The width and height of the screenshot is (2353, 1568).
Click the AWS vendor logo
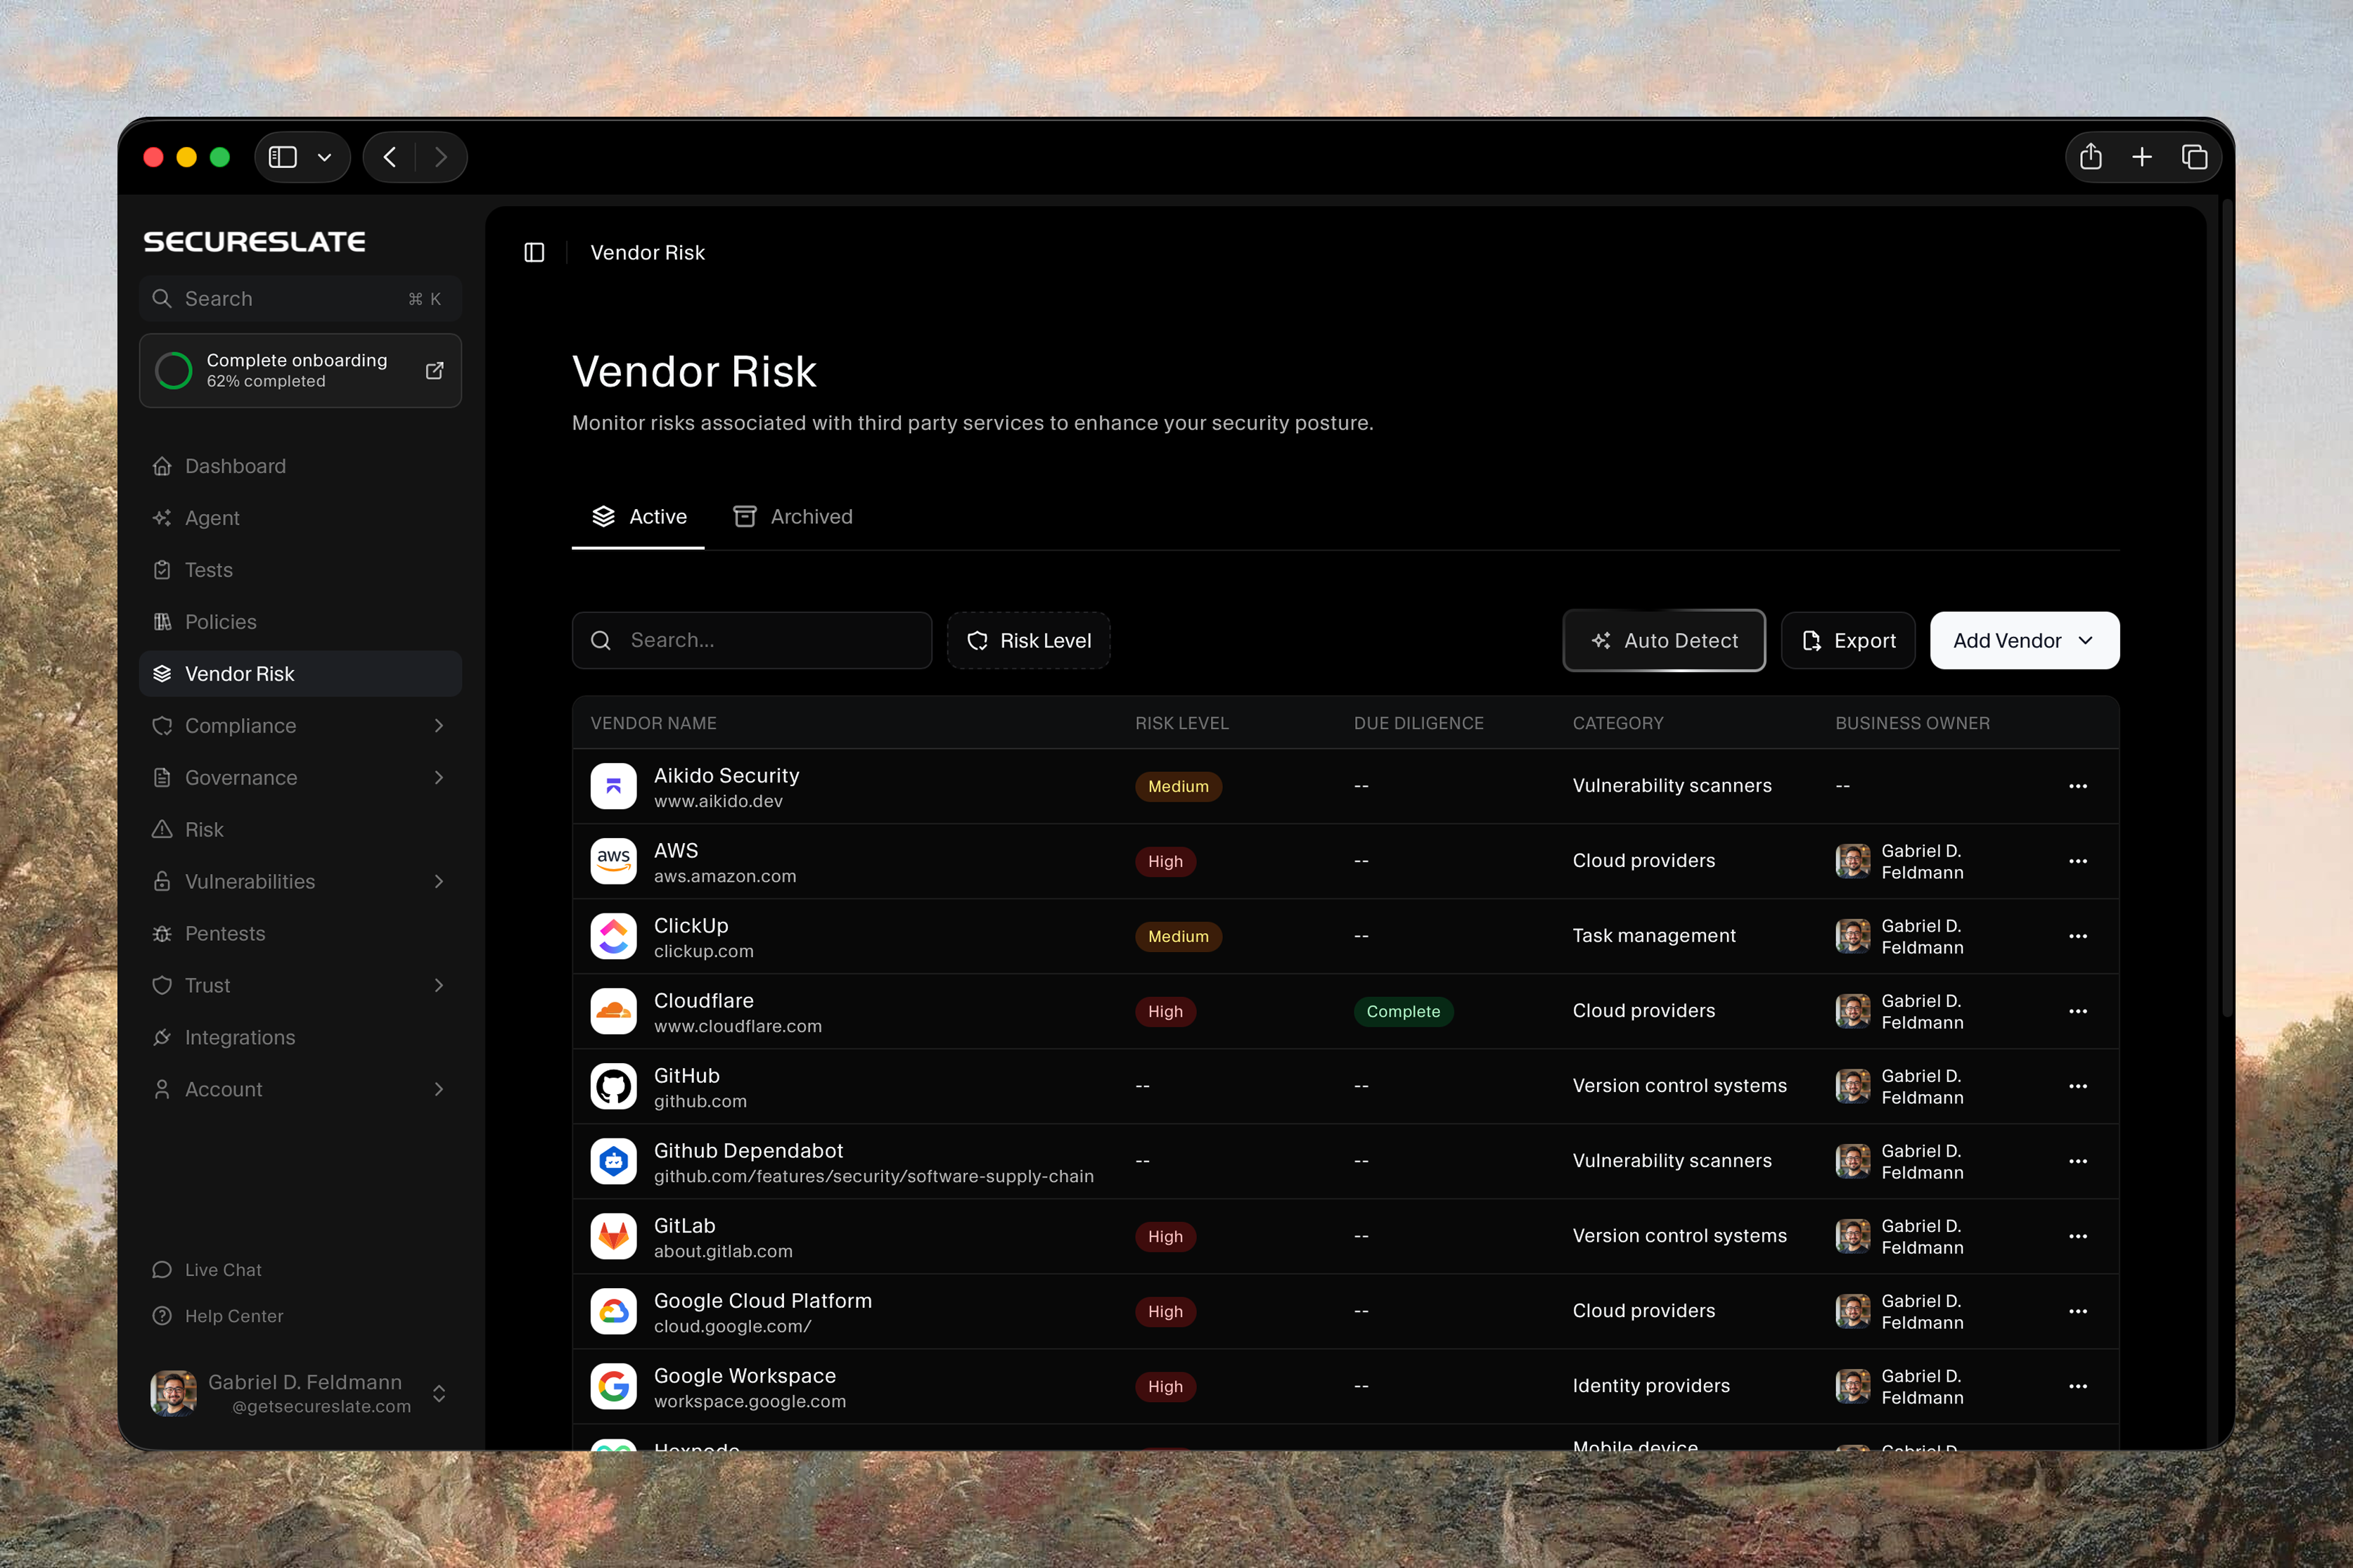[613, 861]
